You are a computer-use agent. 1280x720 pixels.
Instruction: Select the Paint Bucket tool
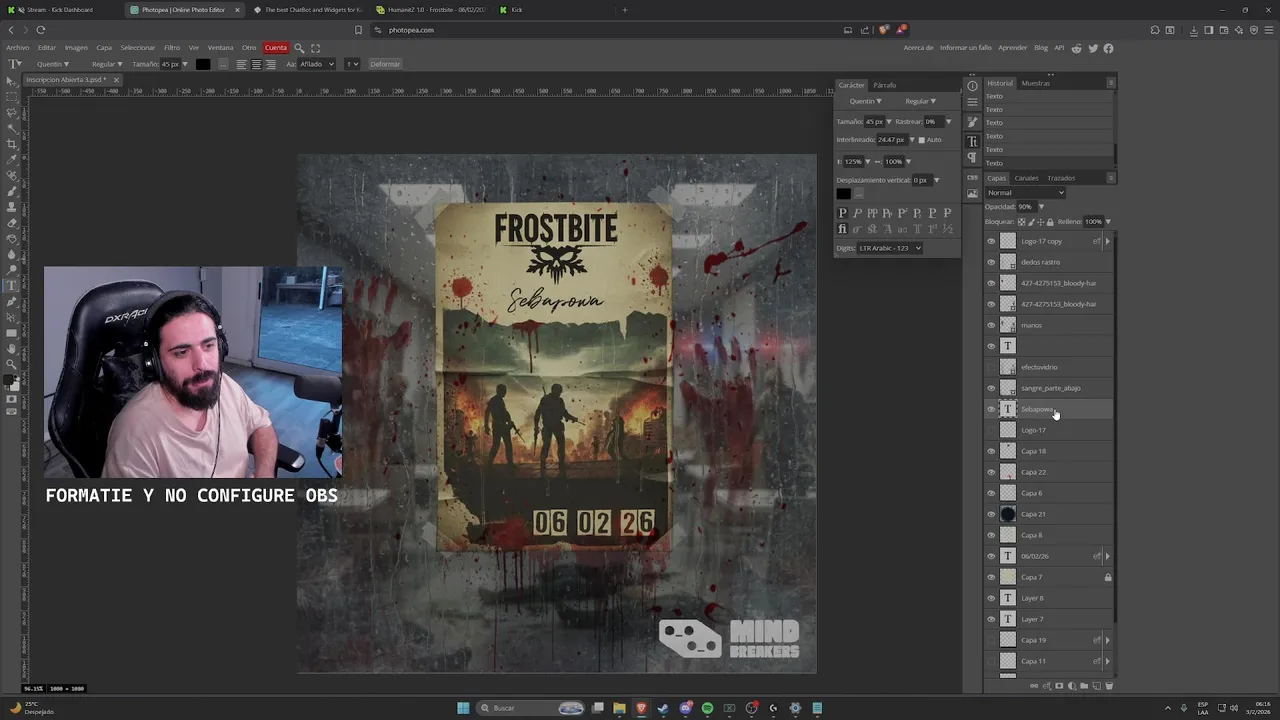(12, 239)
